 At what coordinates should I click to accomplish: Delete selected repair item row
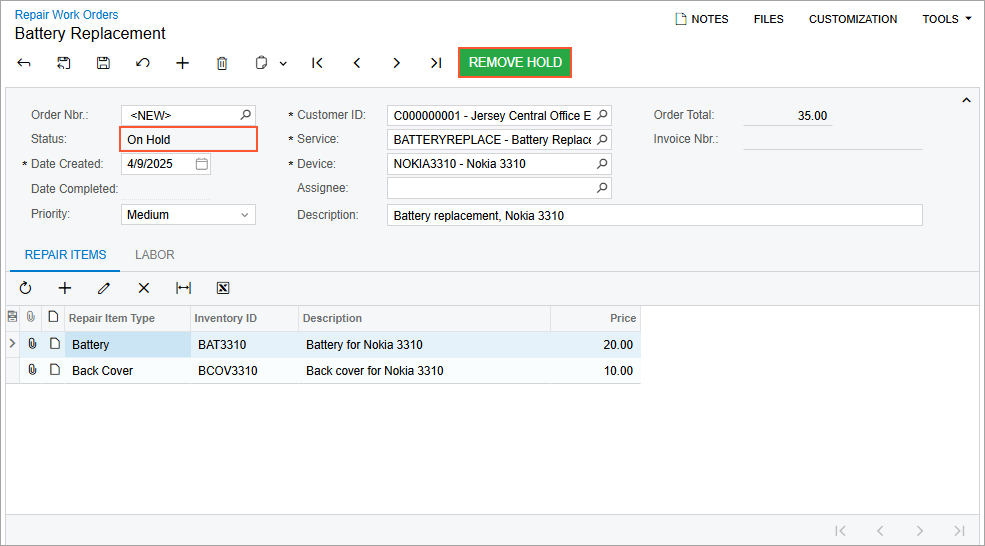144,288
